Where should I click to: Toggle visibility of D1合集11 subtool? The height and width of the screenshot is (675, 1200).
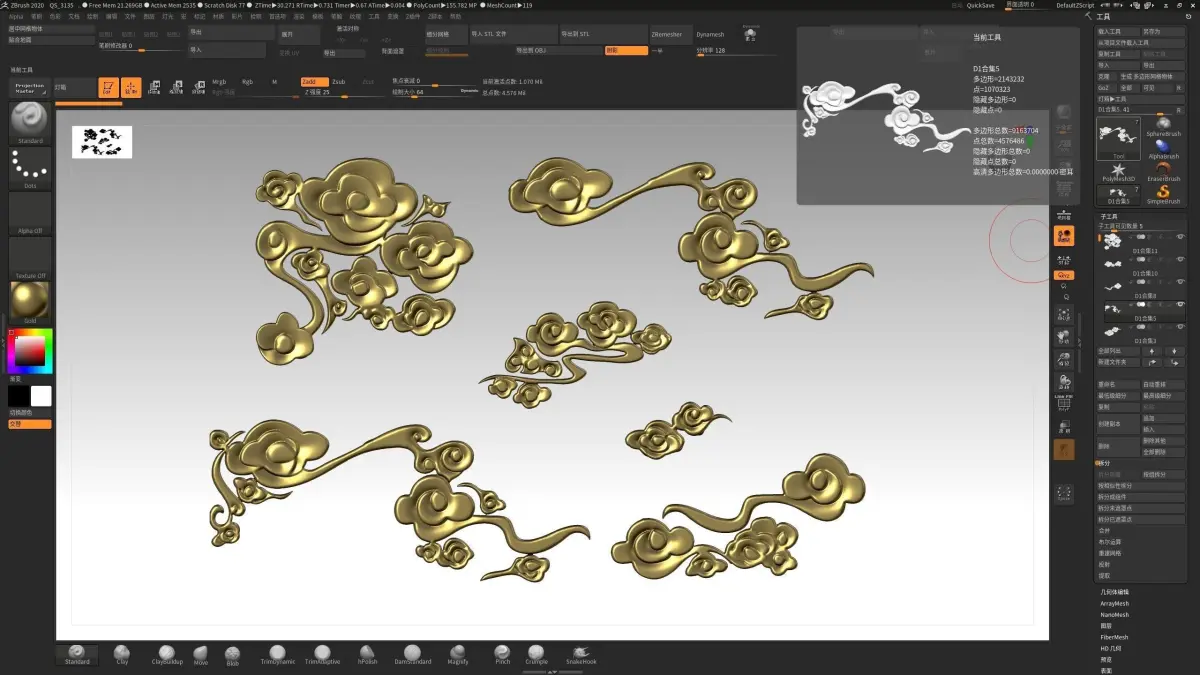pyautogui.click(x=1180, y=237)
